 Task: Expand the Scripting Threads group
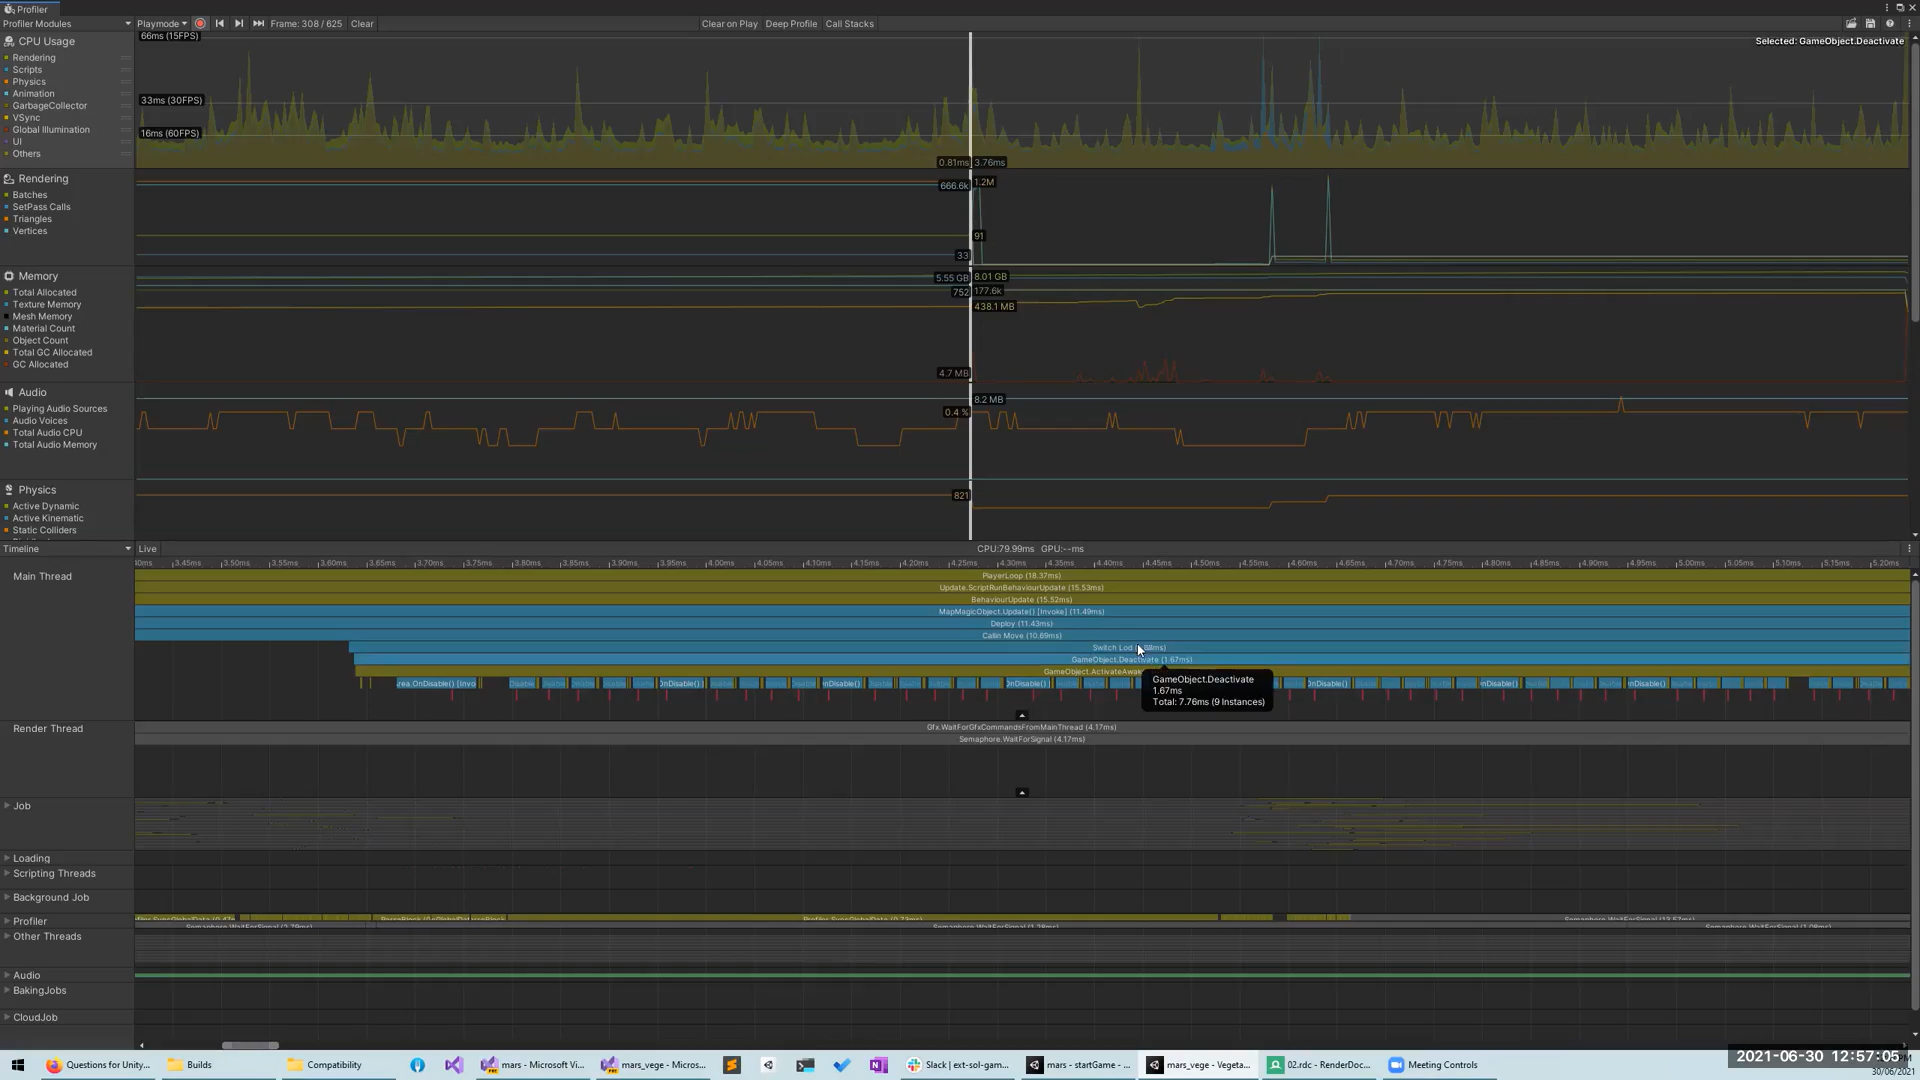[7, 873]
